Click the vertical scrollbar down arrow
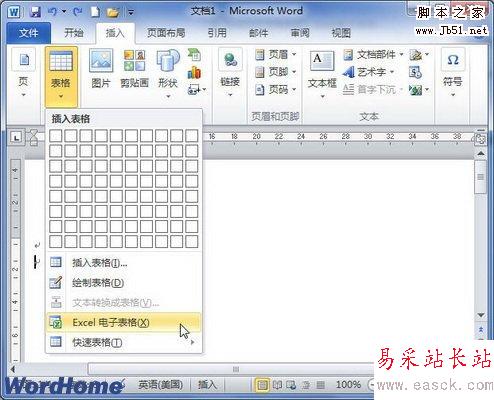Image resolution: width=494 pixels, height=400 pixels. 481,315
